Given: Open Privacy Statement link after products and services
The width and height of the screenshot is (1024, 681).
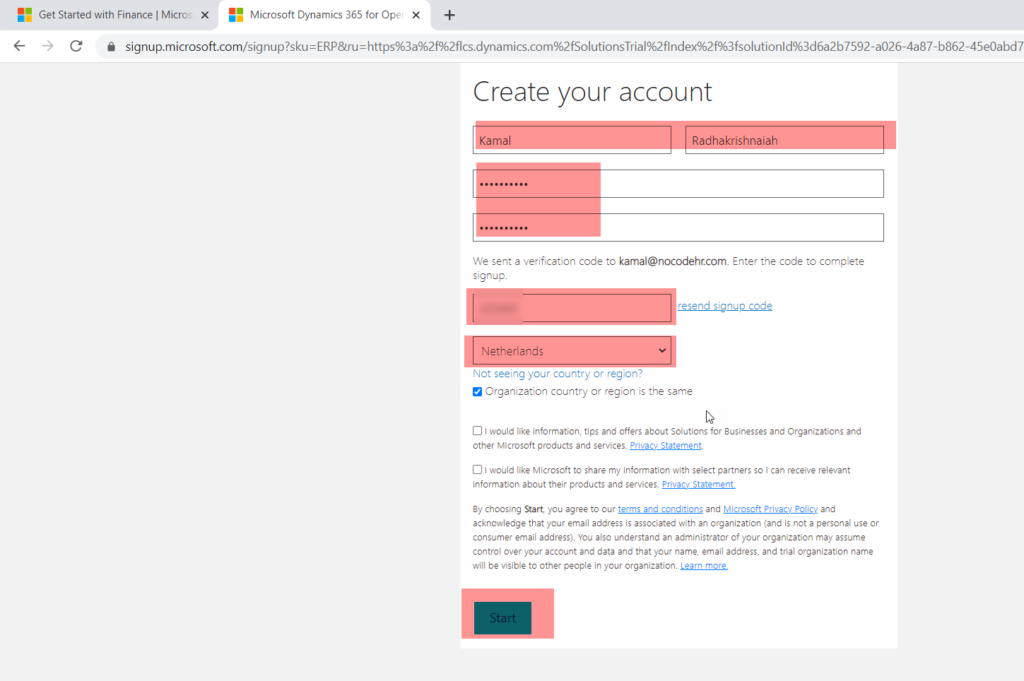Looking at the screenshot, I should click(x=665, y=445).
